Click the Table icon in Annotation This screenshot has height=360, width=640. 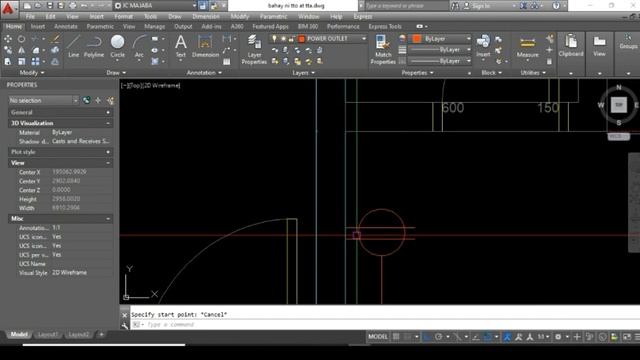227,62
